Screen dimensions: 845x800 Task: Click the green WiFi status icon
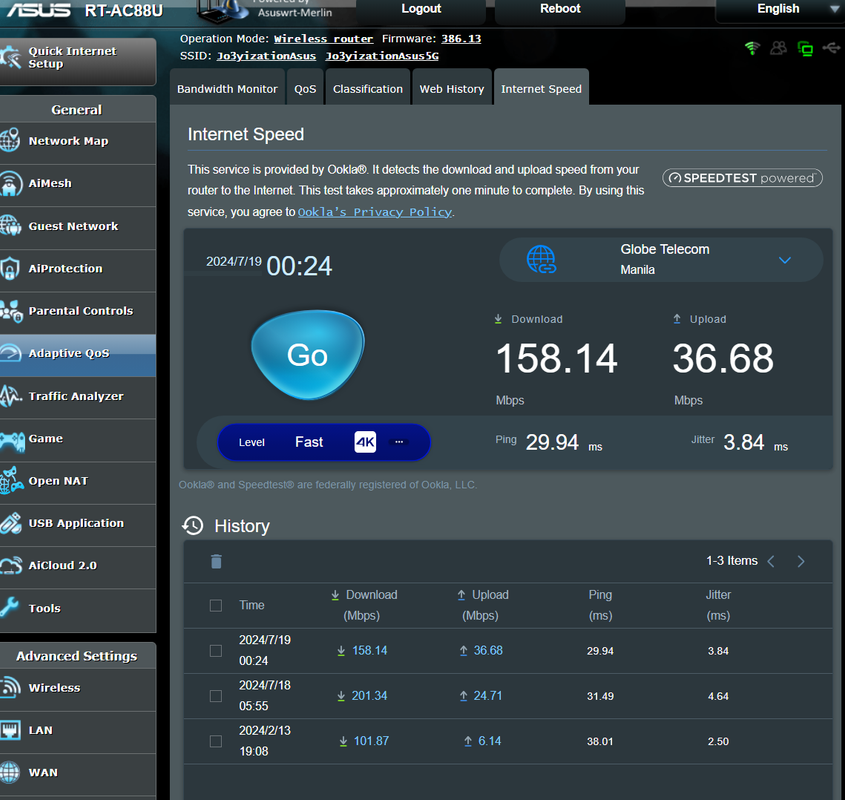[752, 49]
